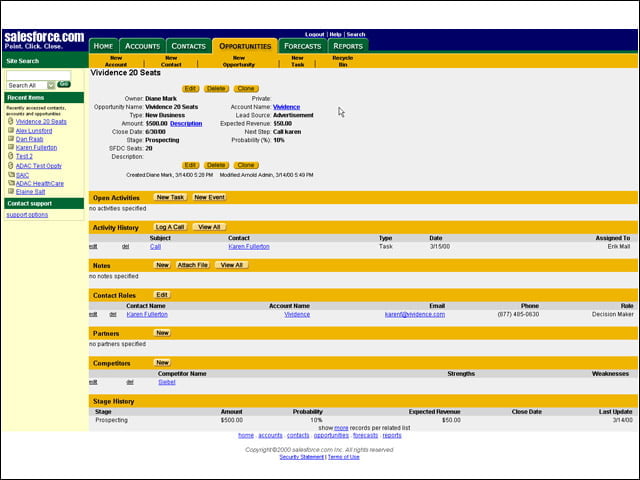The height and width of the screenshot is (480, 640).
Task: Click del on Karen Fullerton contact role
Action: (x=113, y=314)
